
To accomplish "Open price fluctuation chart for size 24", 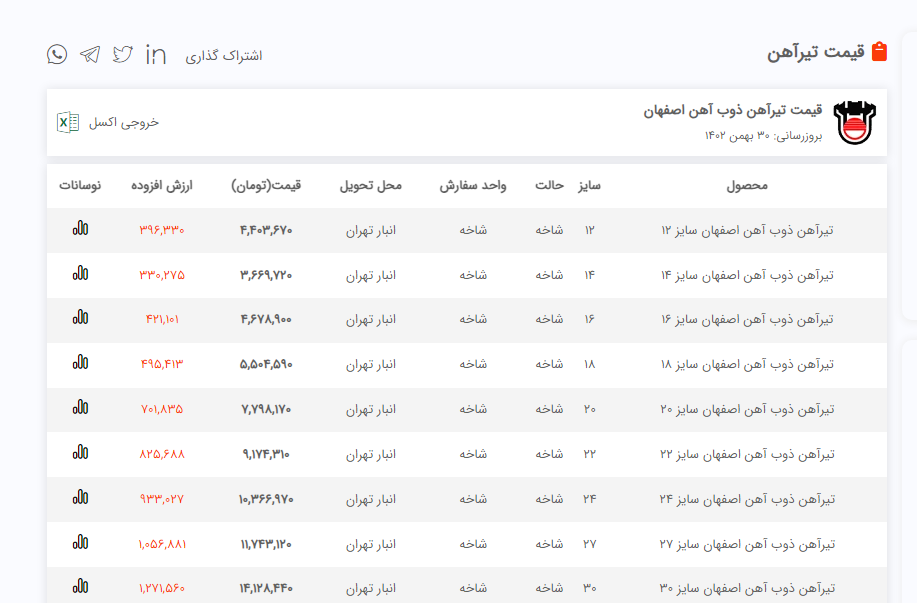I will point(80,498).
